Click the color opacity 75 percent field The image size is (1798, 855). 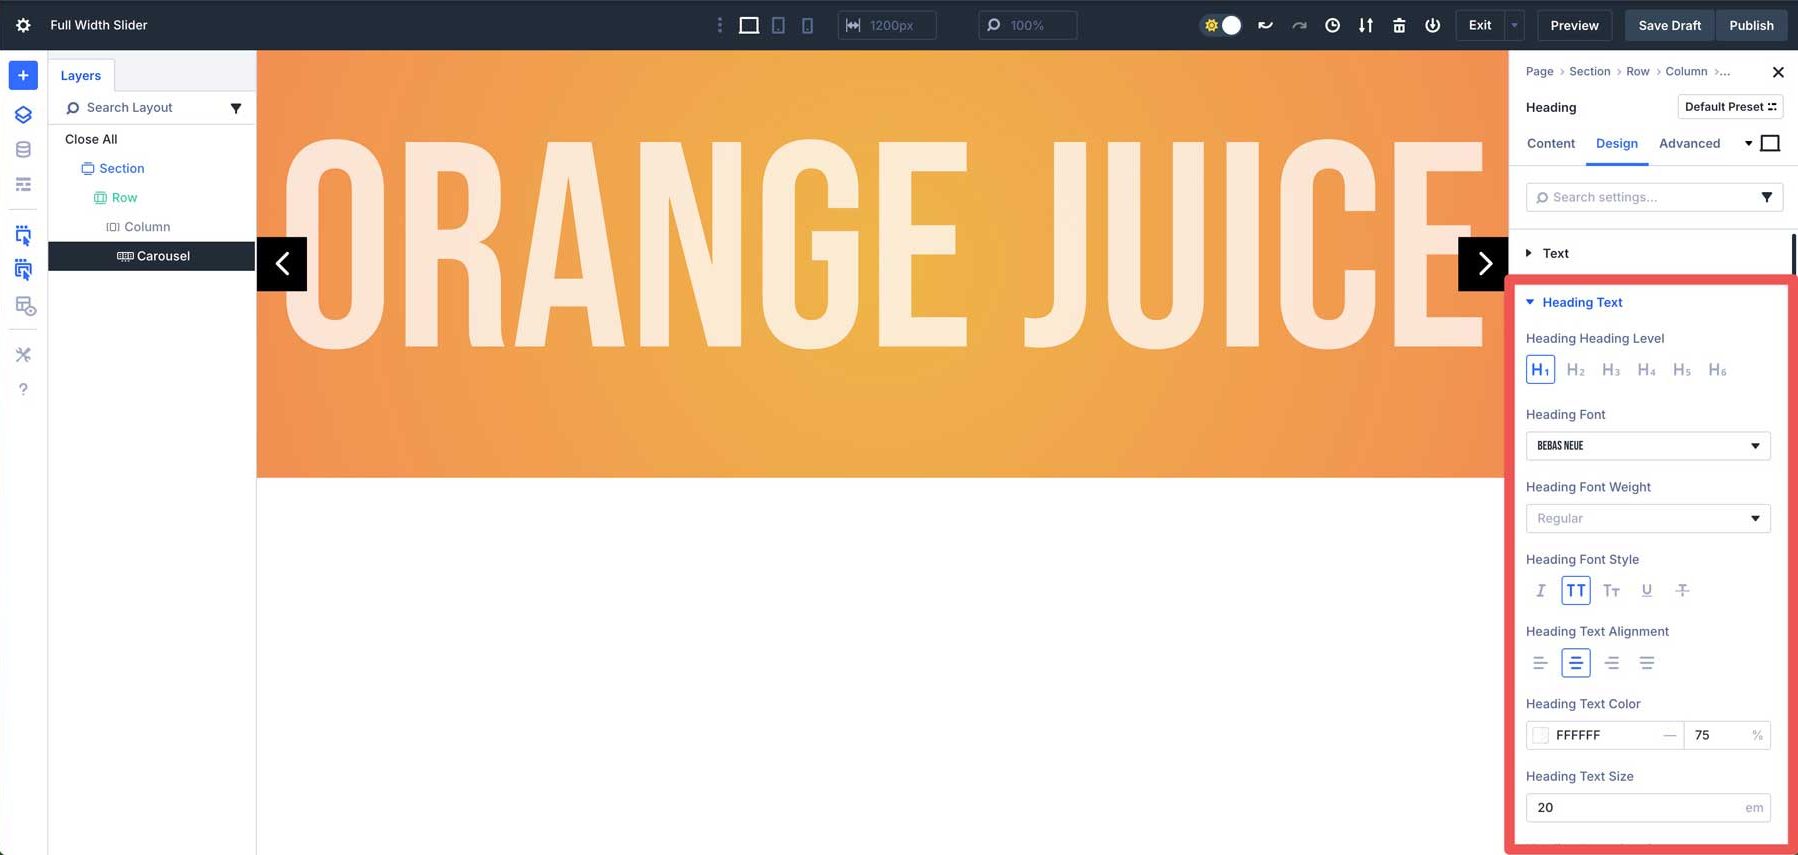[1726, 735]
